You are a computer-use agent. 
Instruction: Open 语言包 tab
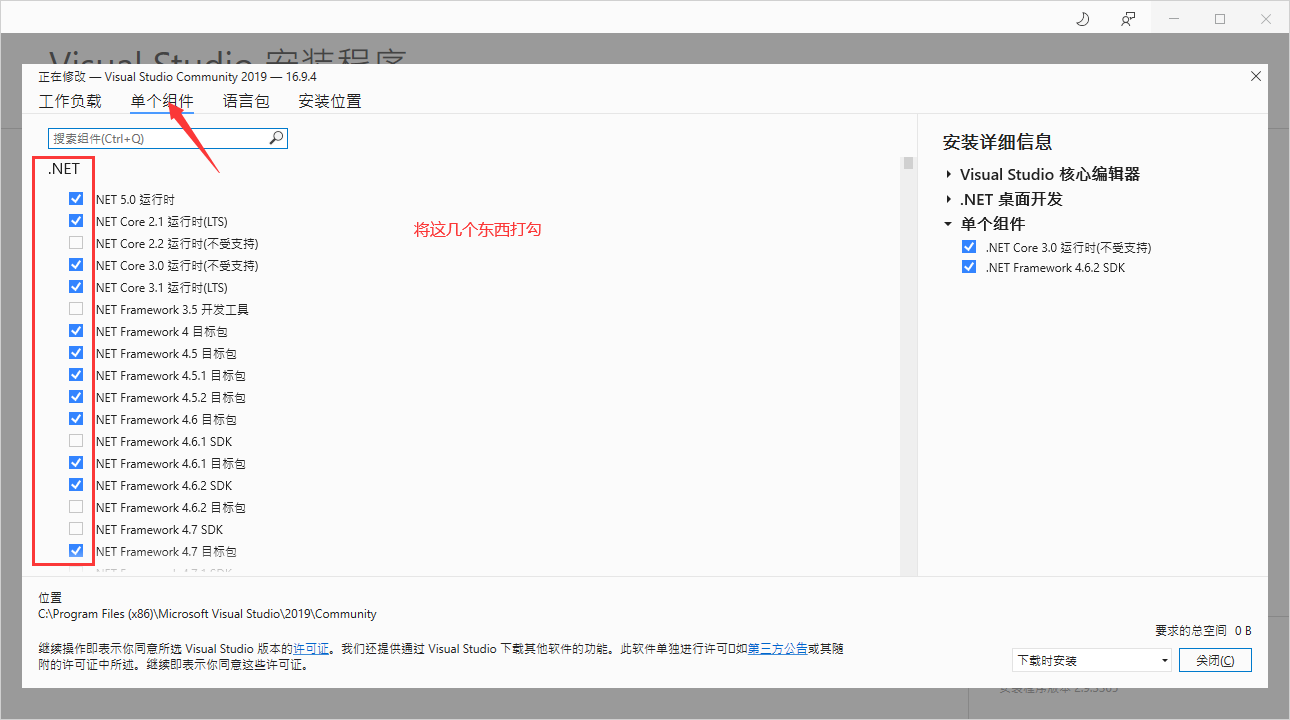246,101
